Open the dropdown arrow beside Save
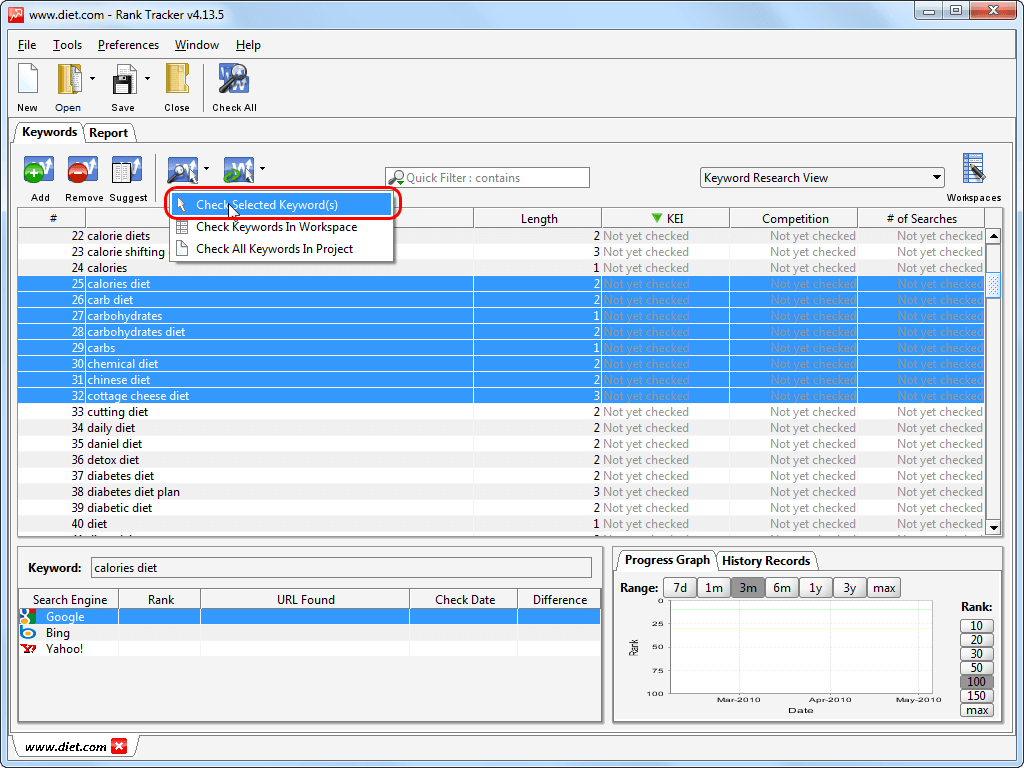This screenshot has width=1024, height=768. coord(147,79)
